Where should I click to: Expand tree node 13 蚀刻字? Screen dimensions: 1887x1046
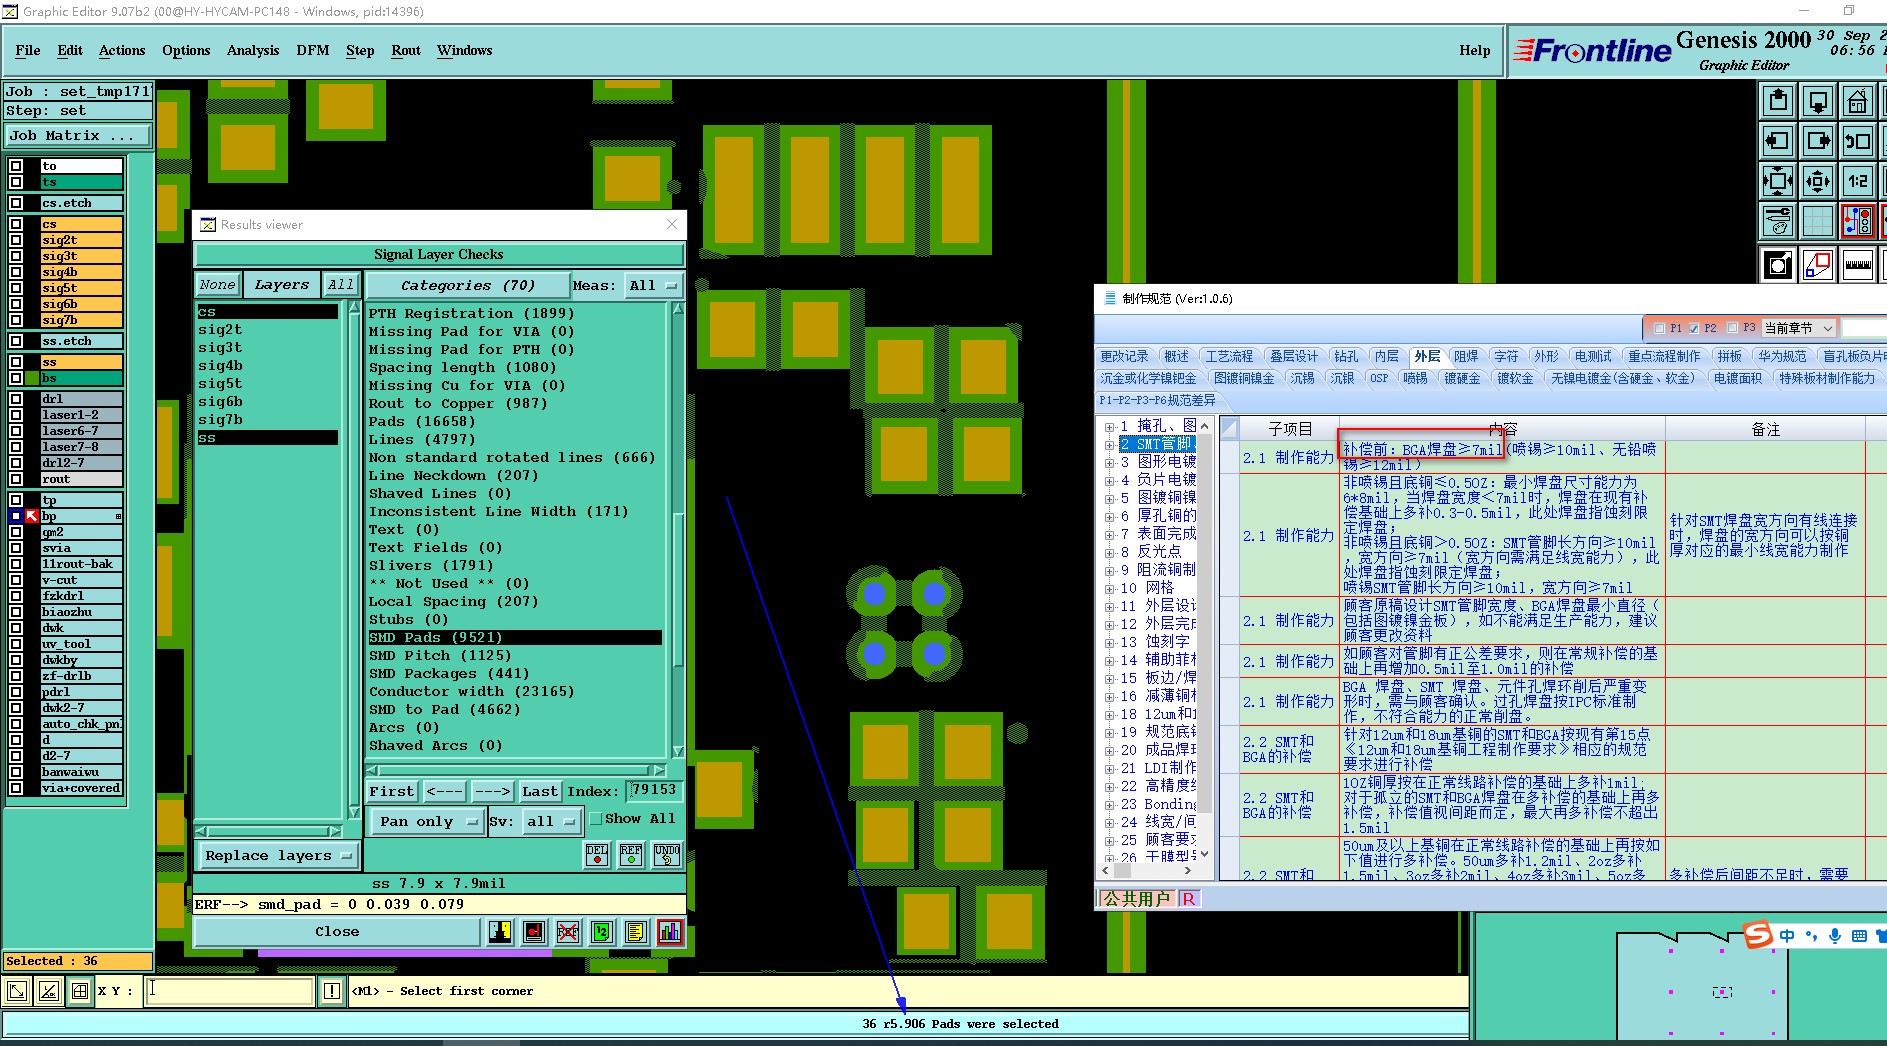tap(1109, 642)
